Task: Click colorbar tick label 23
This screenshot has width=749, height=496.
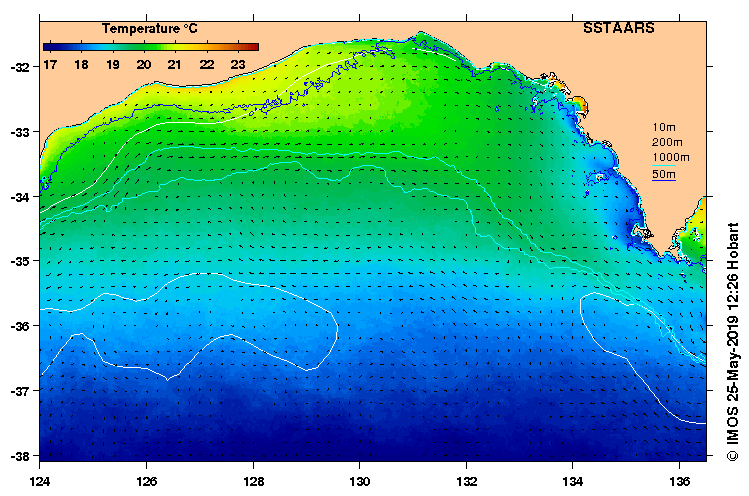Action: tap(238, 65)
